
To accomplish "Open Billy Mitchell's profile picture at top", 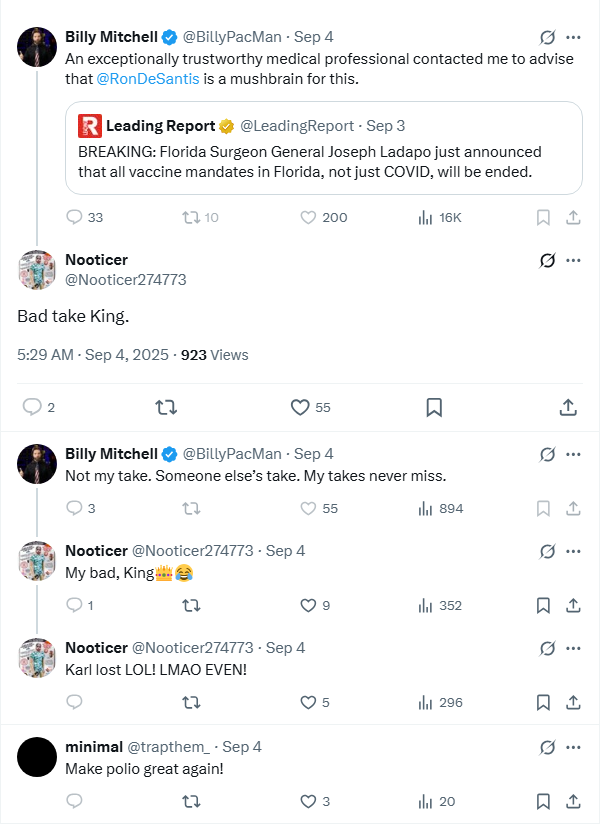I will tap(37, 46).
